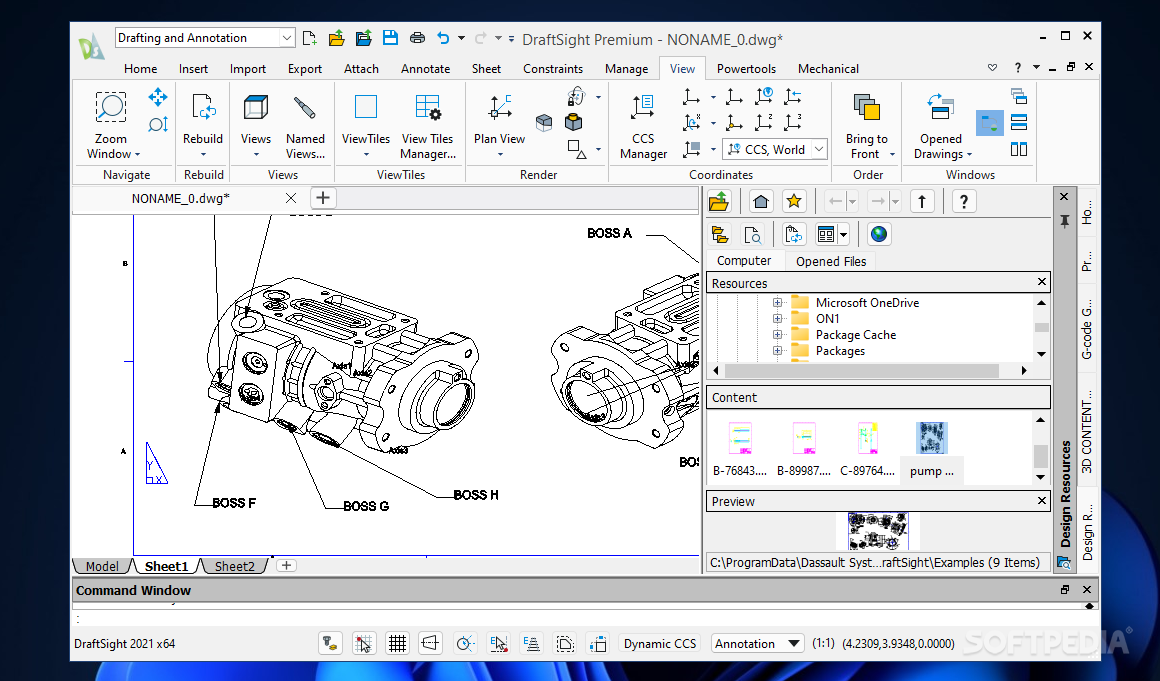Click the Rebuild icon

(203, 108)
